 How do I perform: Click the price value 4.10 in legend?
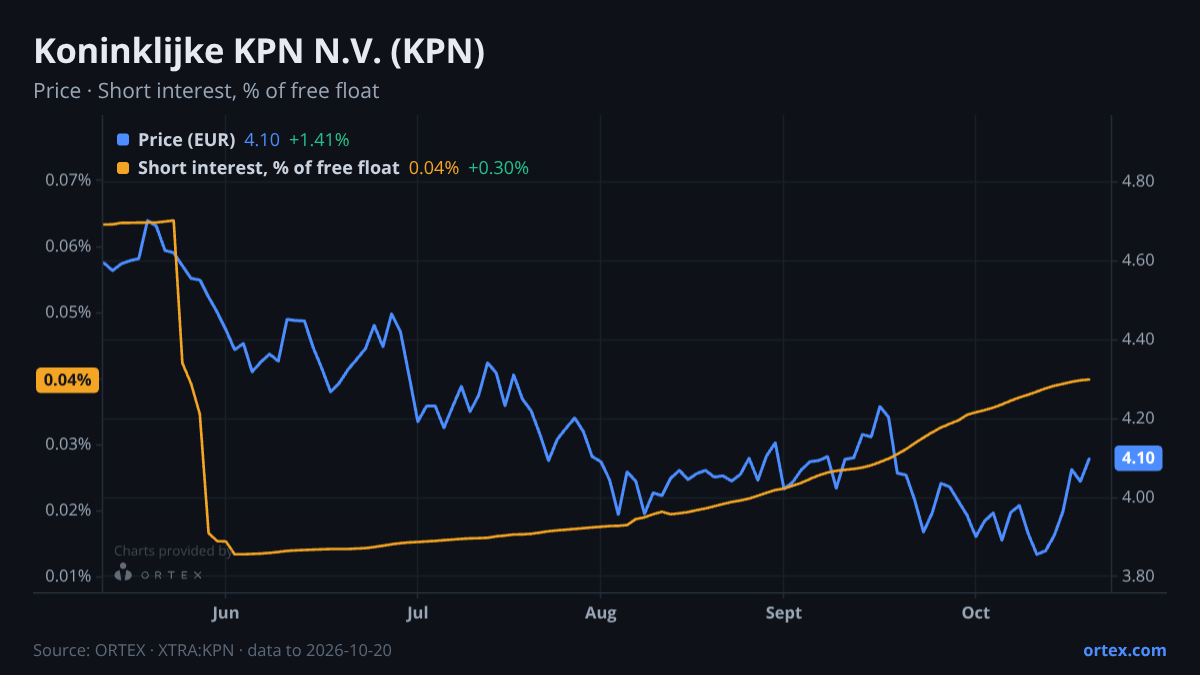click(262, 140)
